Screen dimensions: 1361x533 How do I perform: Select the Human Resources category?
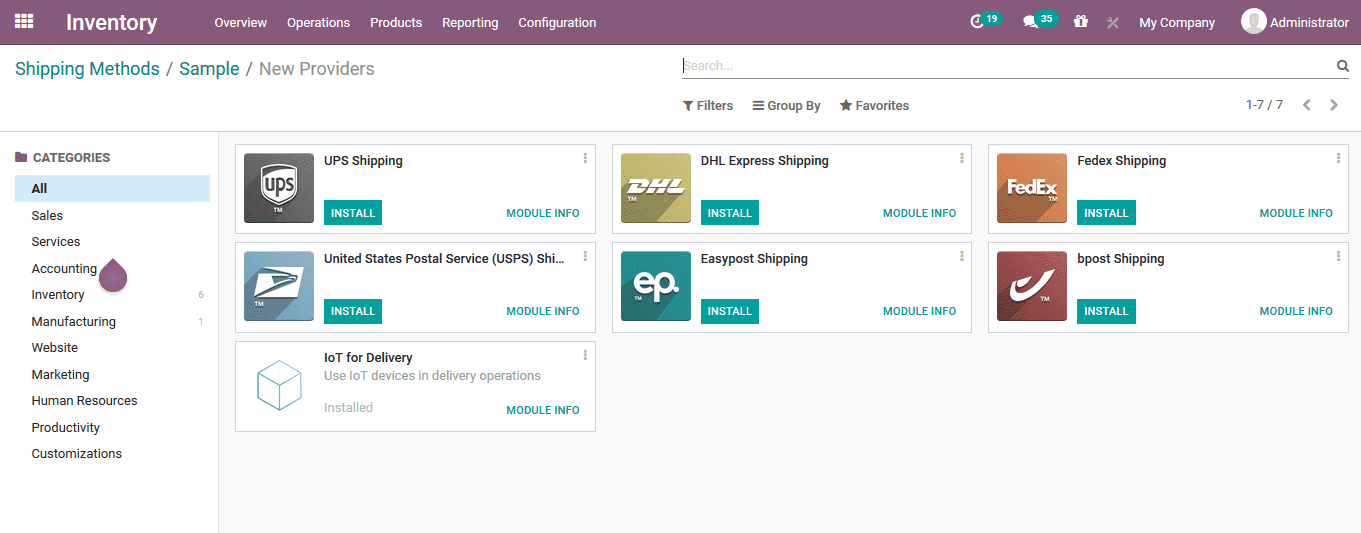[112, 401]
